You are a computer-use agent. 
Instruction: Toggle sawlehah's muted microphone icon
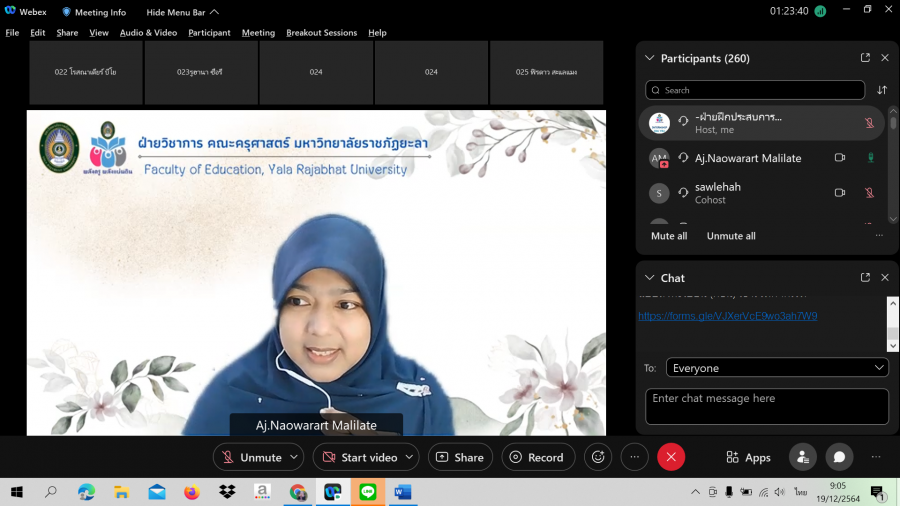pos(869,192)
